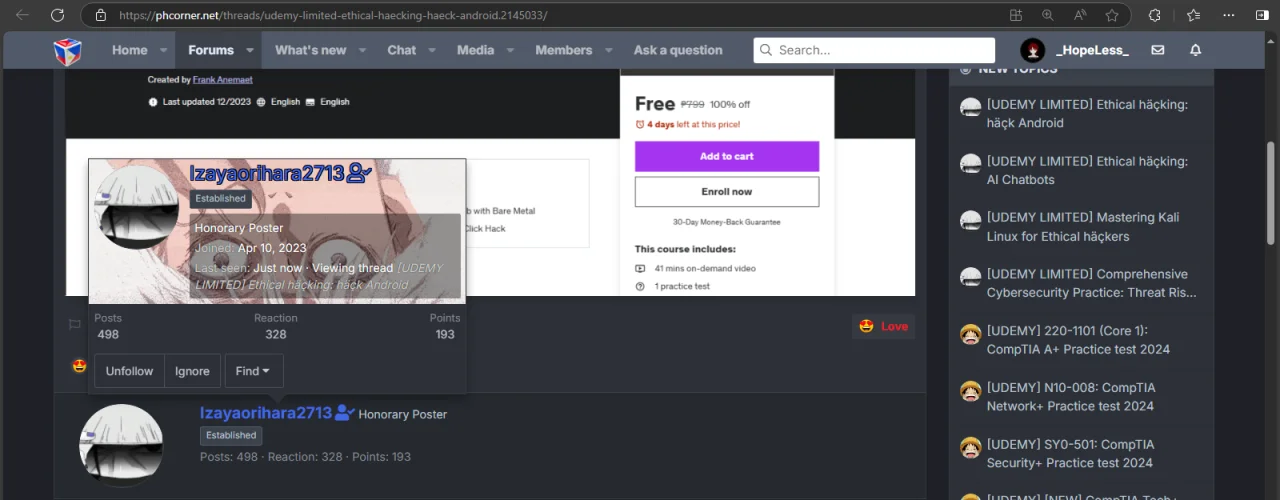
Task: Open the Members nav item
Action: coord(564,50)
